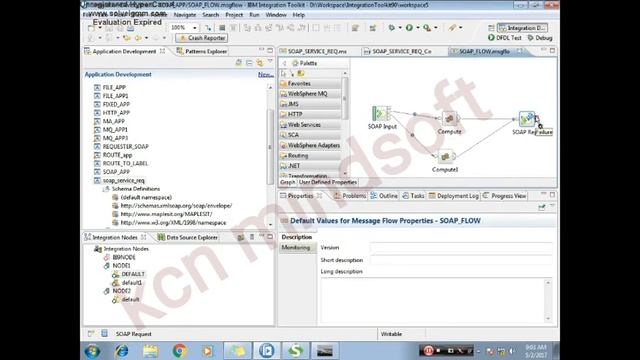Screen dimensions: 640x360
Task: Open the Run menu
Action: pyautogui.click(x=254, y=15)
